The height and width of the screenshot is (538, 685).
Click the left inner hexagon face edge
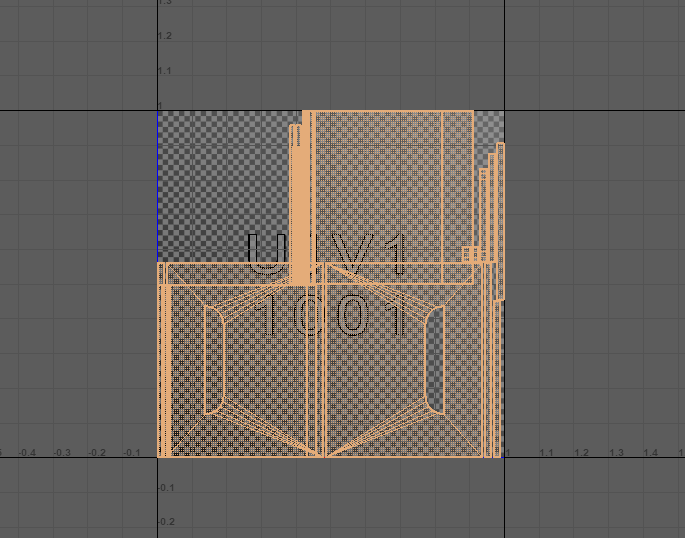pos(206,360)
